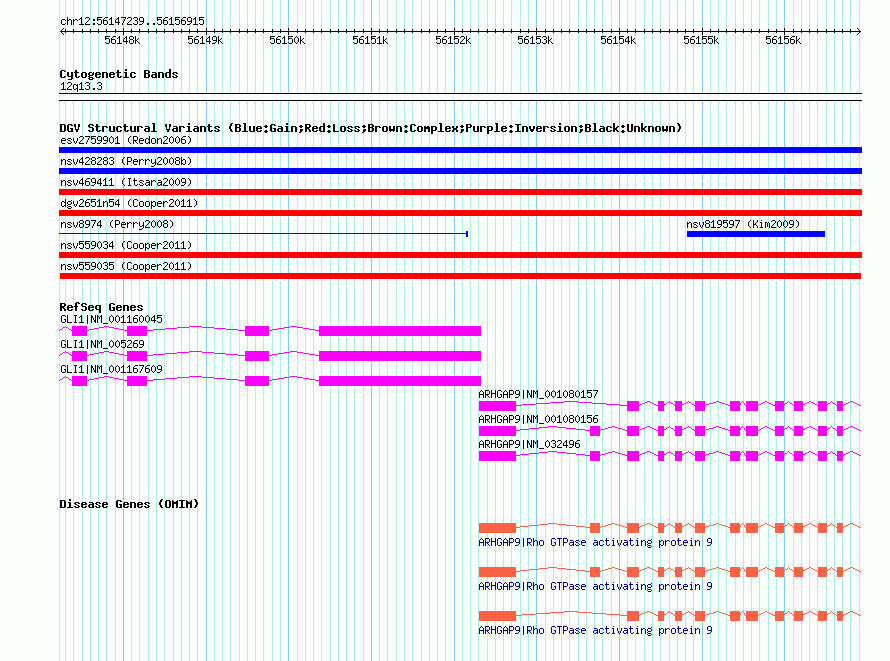Screen dimensions: 890x661
Task: Click the esv2759901 (Redon2006) label
Action: [x=126, y=140]
